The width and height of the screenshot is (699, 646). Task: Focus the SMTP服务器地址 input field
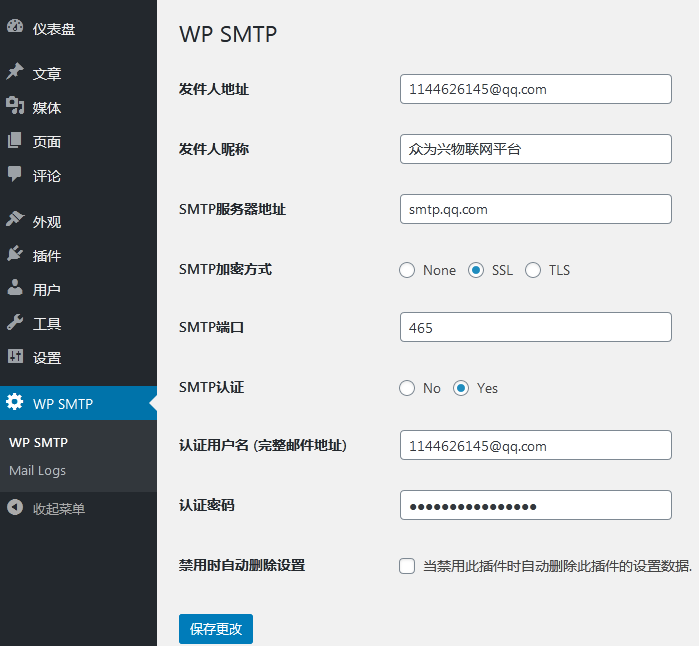coord(536,209)
